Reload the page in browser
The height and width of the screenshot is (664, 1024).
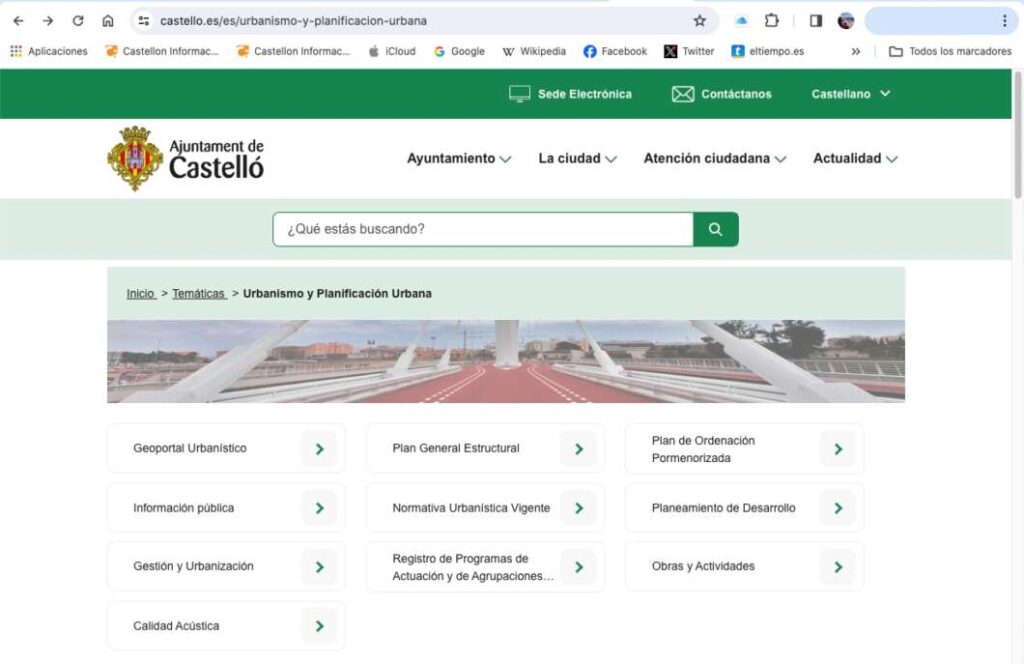(x=78, y=21)
